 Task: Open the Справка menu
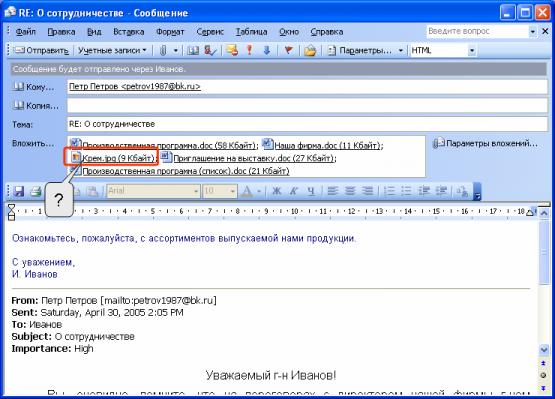[327, 32]
